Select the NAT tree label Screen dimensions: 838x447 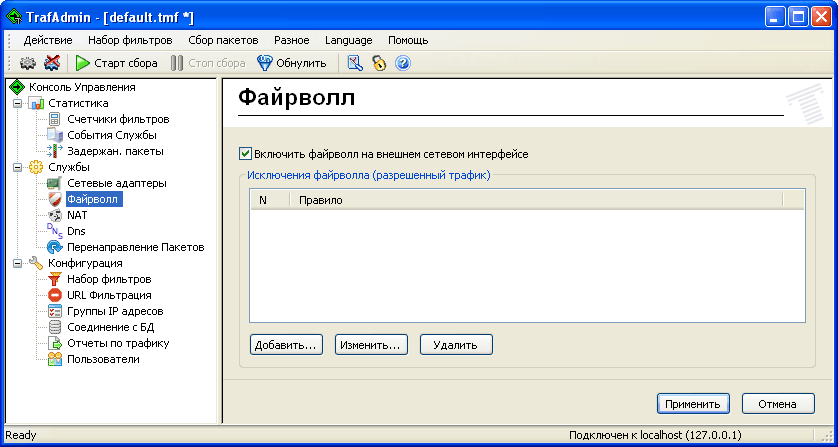pos(77,215)
